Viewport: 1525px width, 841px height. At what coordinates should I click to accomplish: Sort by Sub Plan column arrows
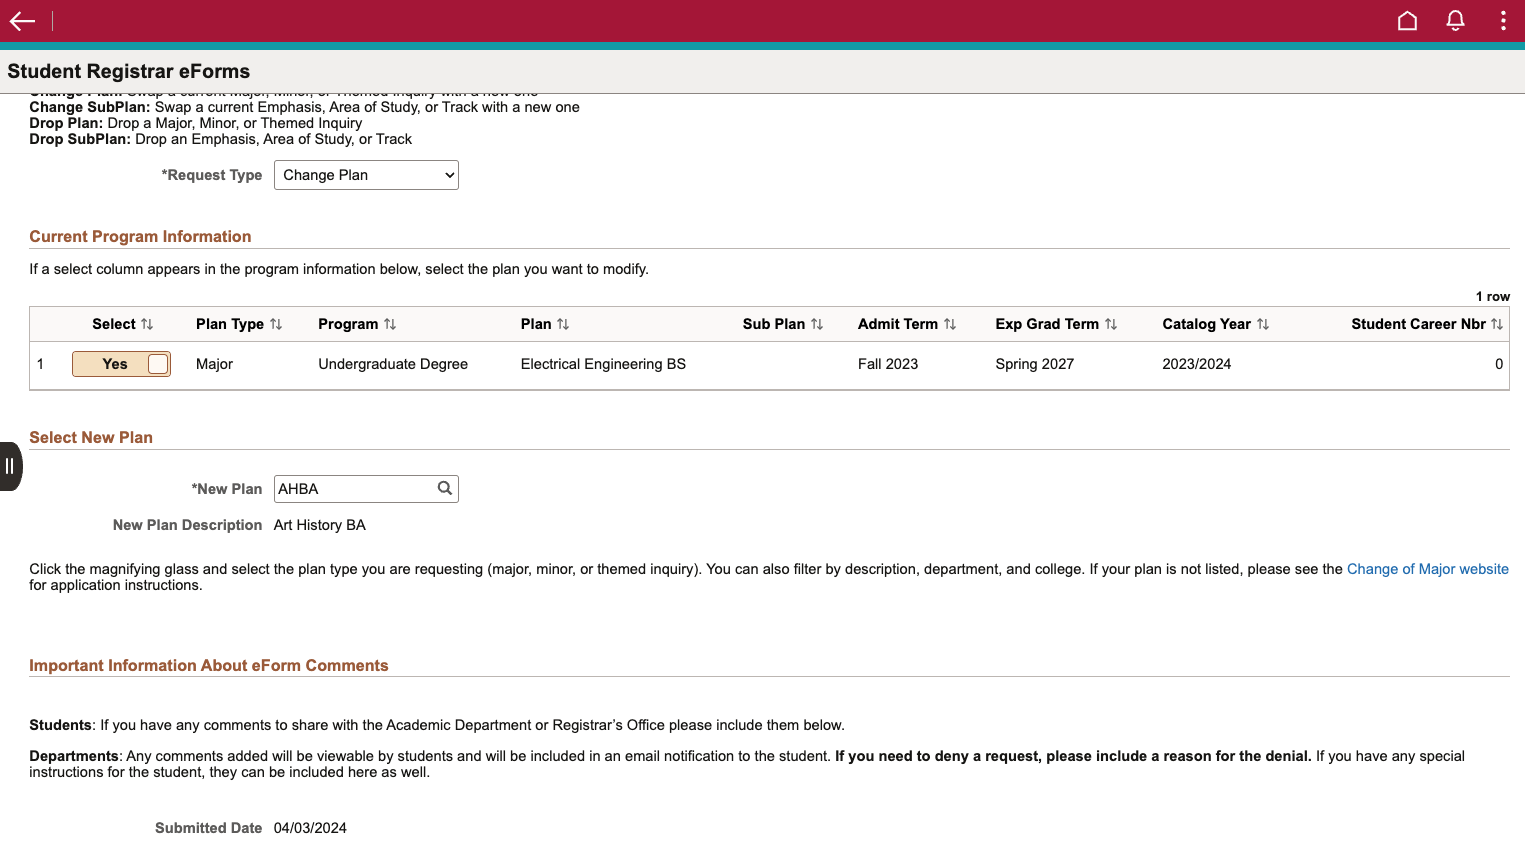point(817,324)
